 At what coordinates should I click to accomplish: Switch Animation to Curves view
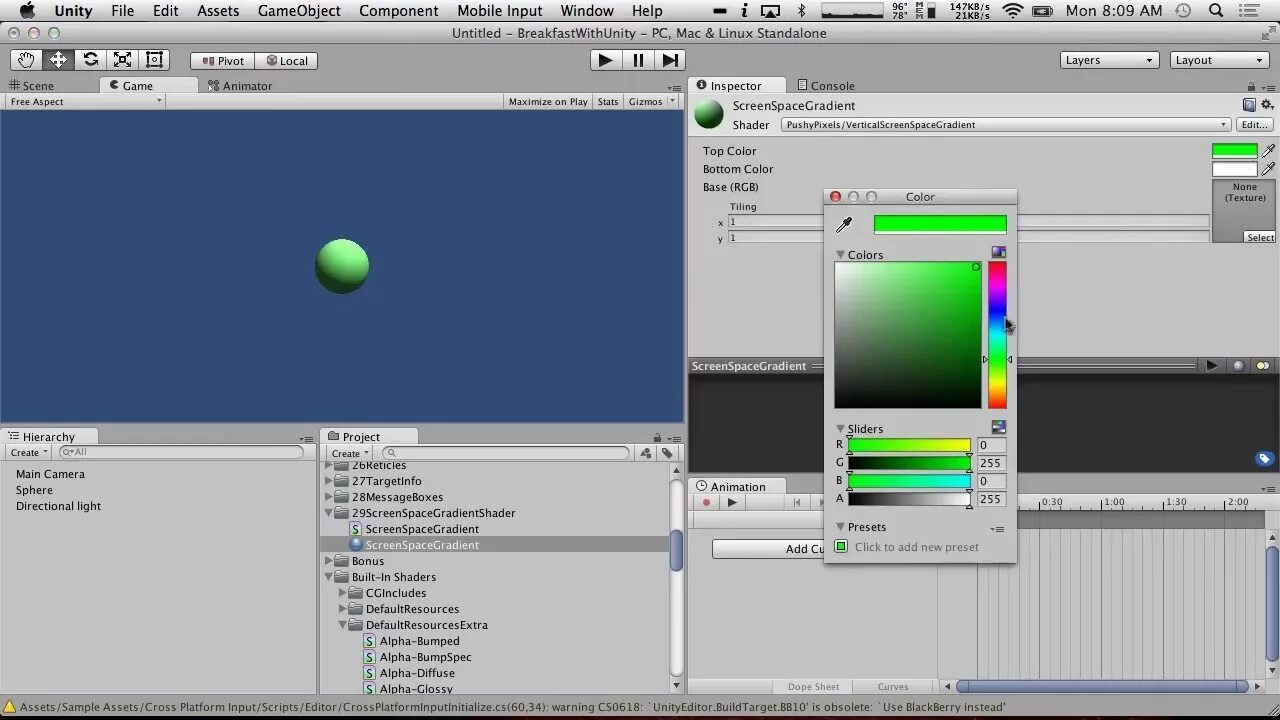point(893,687)
